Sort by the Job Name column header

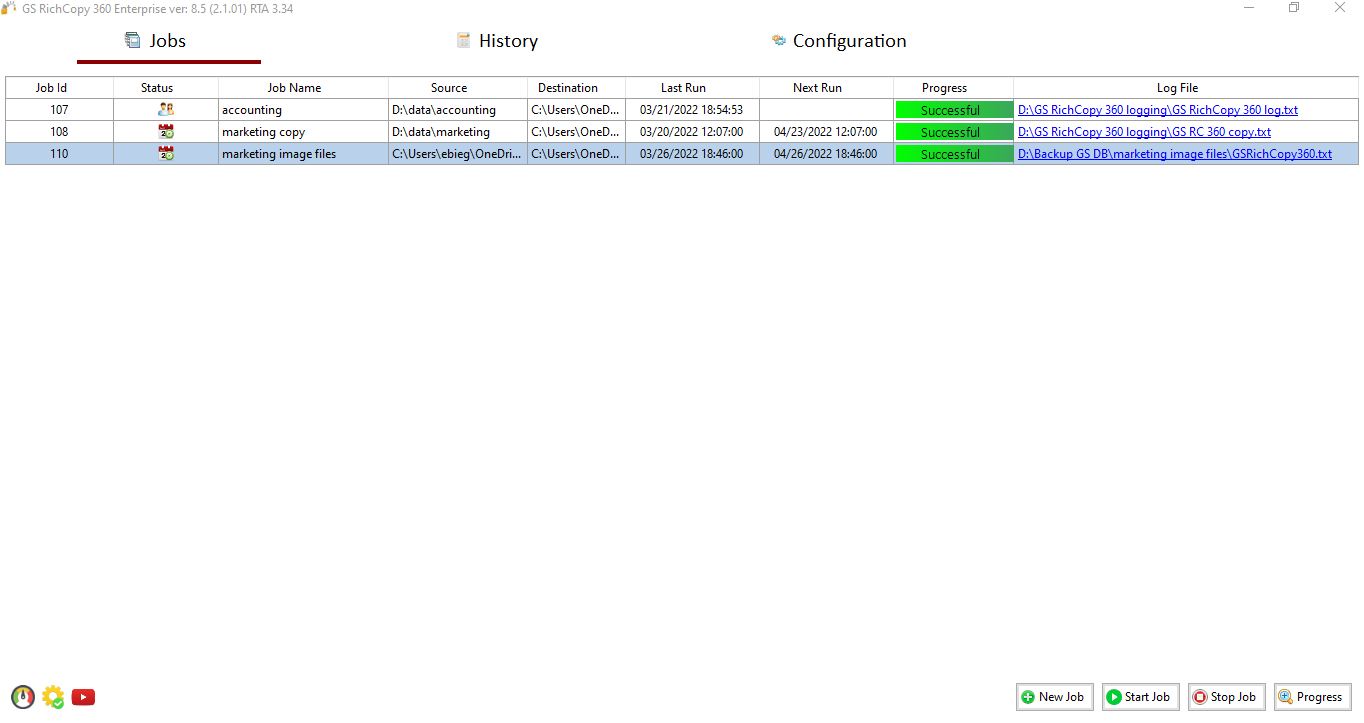pos(303,88)
